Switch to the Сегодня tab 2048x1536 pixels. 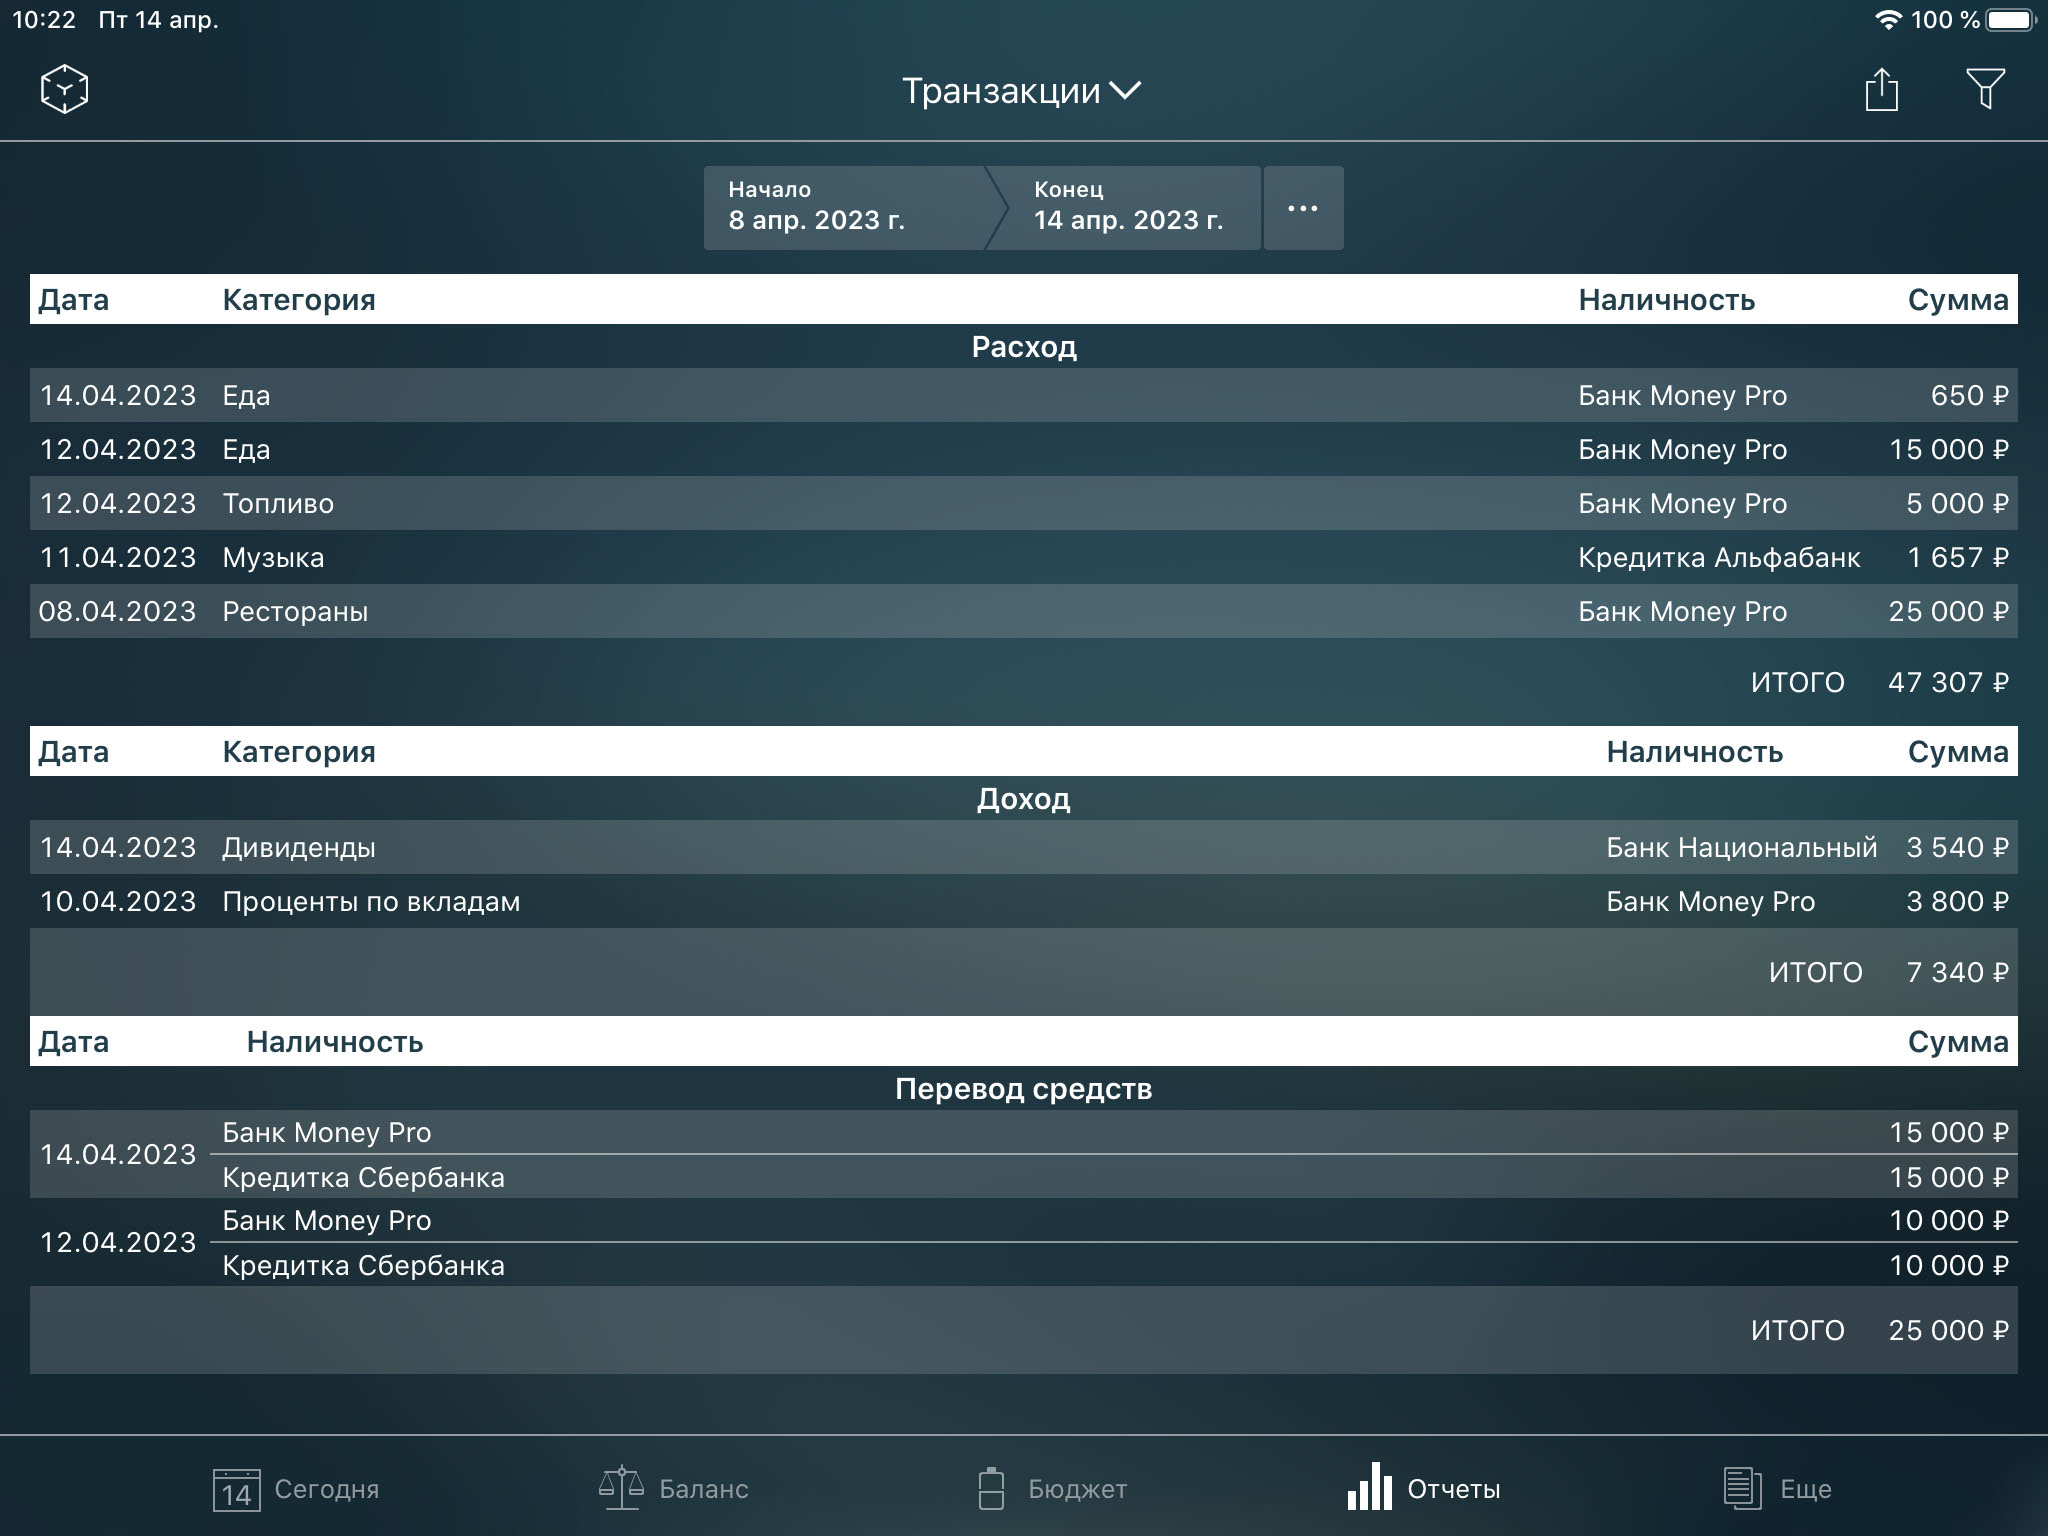click(296, 1489)
